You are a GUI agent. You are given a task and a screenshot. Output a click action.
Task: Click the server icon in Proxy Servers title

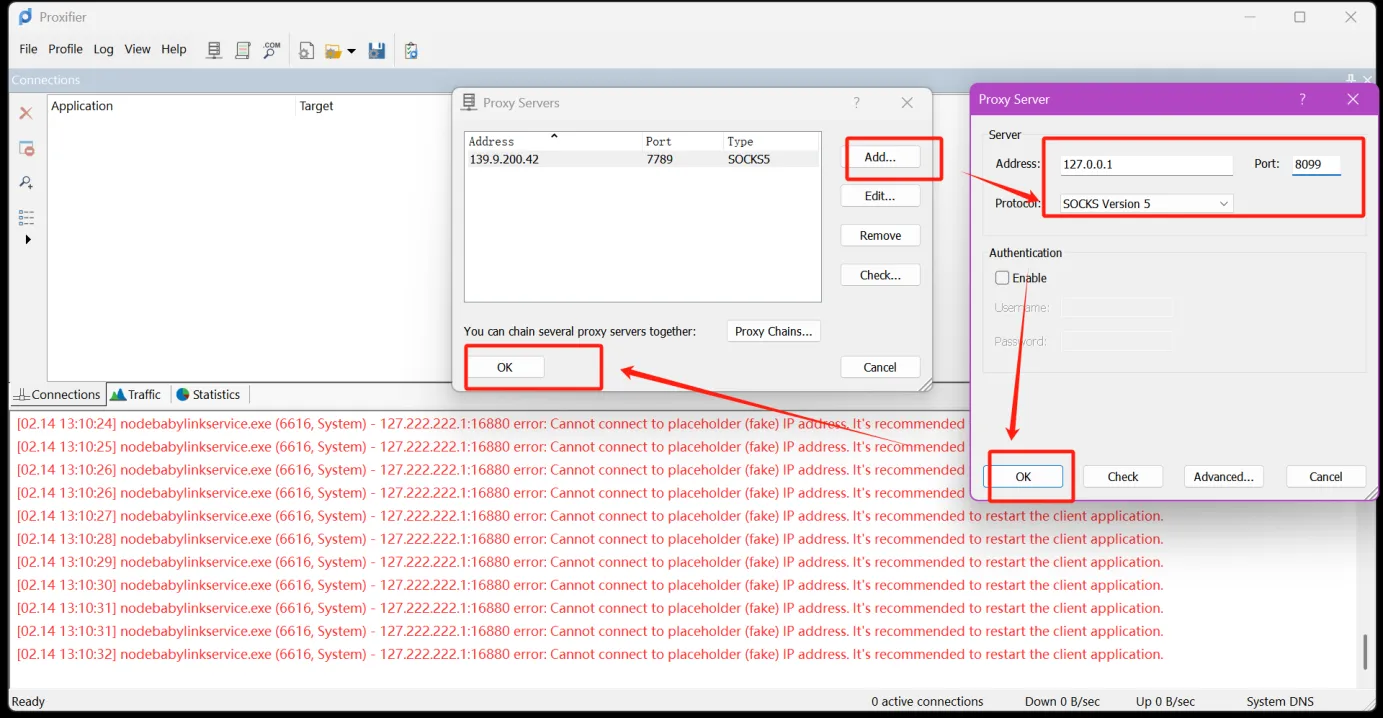(469, 102)
